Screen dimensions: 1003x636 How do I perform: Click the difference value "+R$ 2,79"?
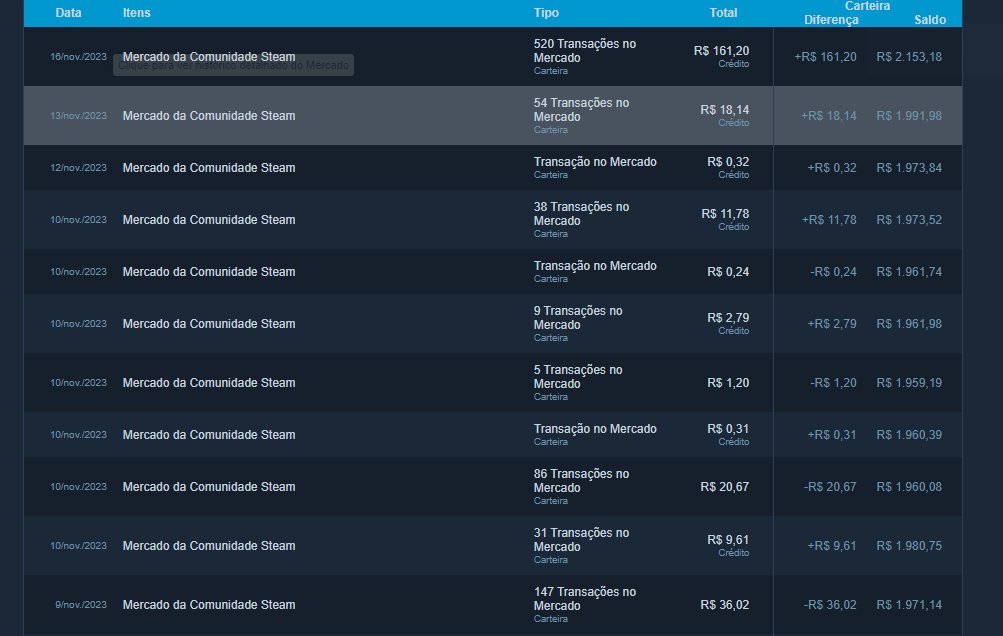click(832, 324)
